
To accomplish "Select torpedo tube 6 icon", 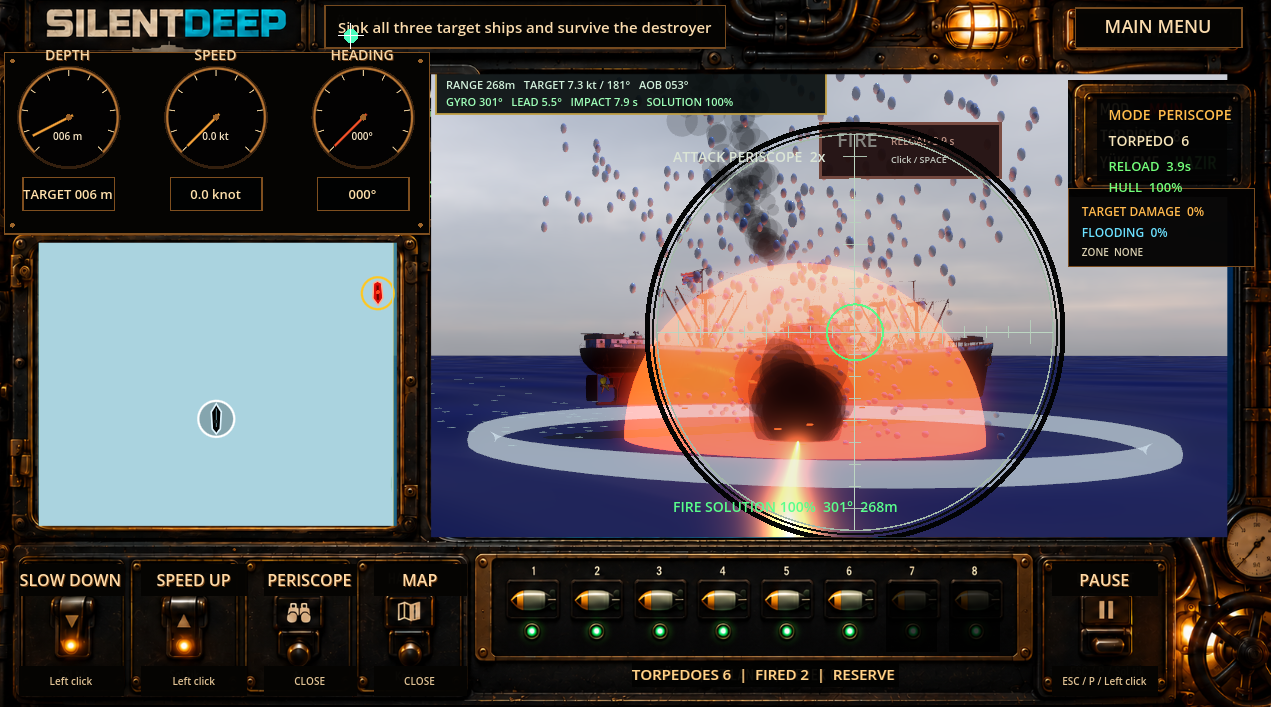I will [x=850, y=600].
